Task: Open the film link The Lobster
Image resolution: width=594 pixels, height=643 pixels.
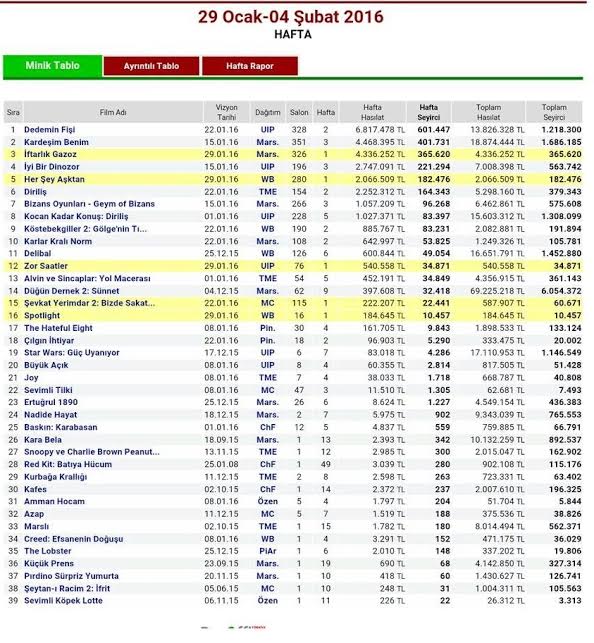Action: (48, 551)
